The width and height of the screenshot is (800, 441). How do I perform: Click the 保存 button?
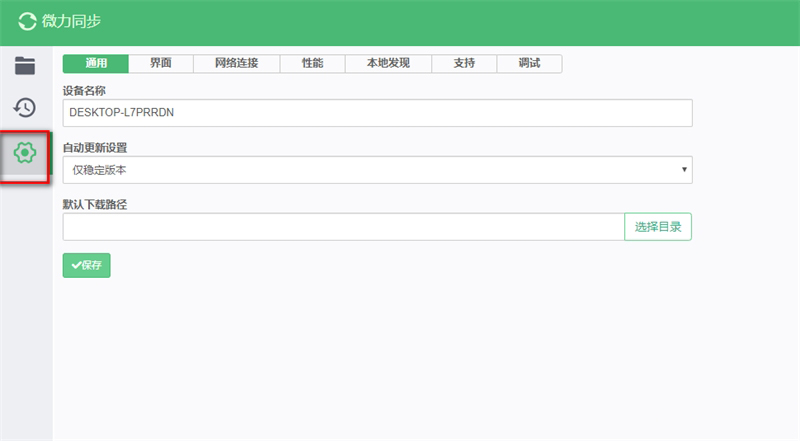[x=87, y=265]
